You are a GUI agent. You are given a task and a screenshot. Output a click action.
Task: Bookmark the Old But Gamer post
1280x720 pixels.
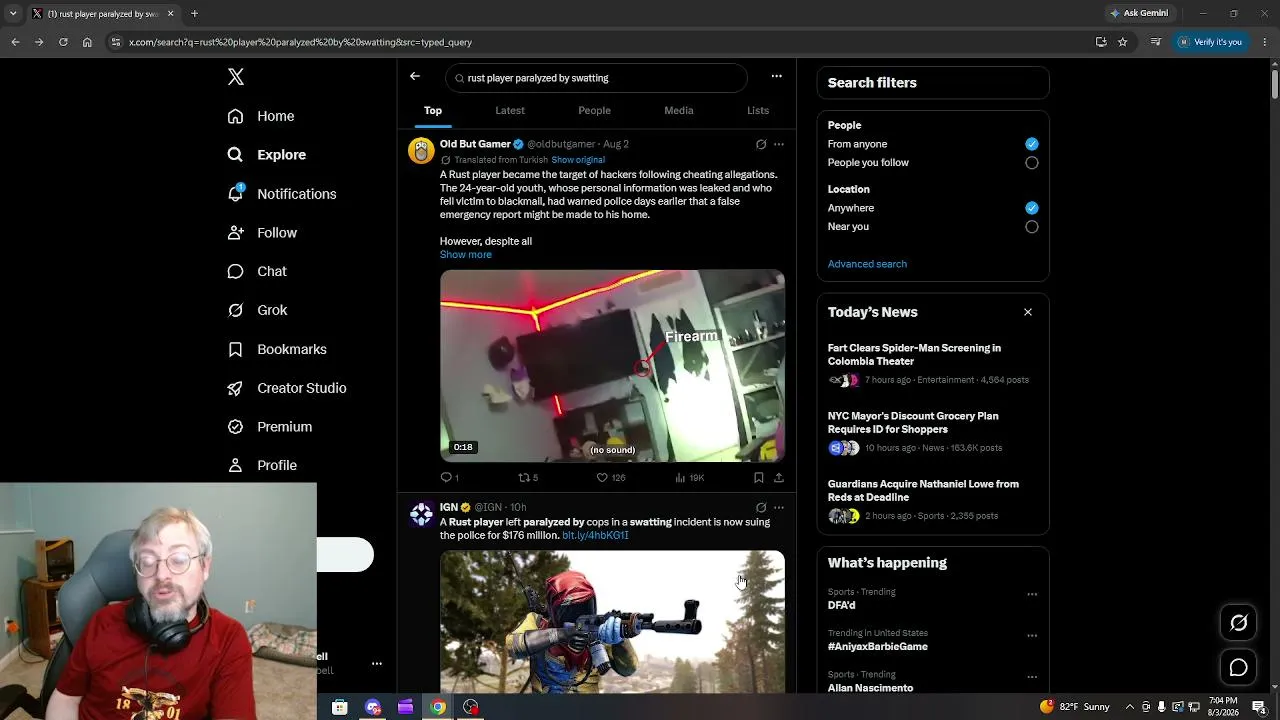point(759,478)
